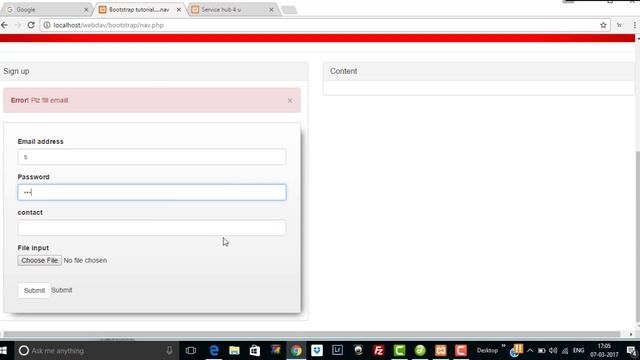Click the horizontal page scrollbar

pos(312,334)
